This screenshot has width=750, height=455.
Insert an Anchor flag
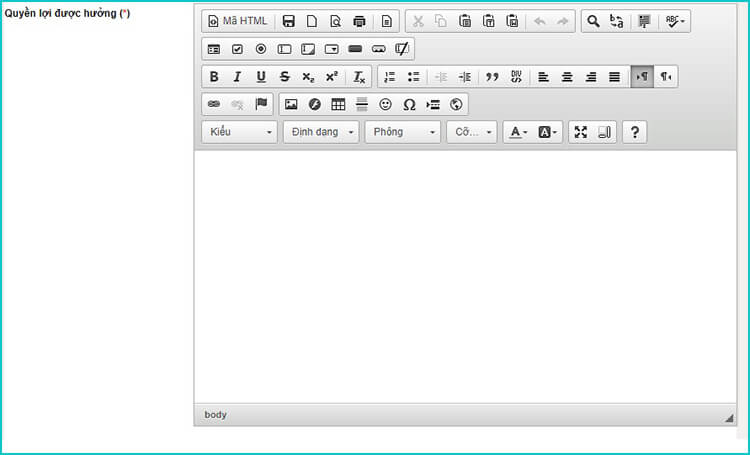click(x=261, y=104)
